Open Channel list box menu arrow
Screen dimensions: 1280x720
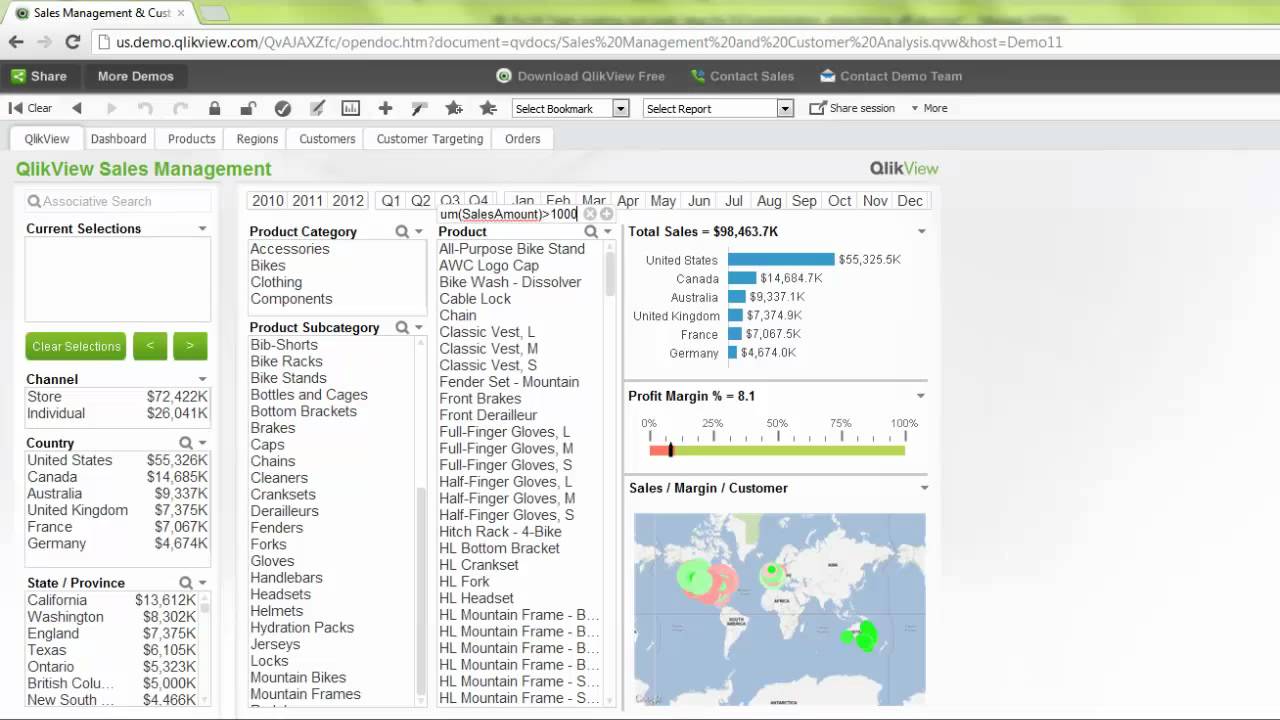pyautogui.click(x=202, y=380)
